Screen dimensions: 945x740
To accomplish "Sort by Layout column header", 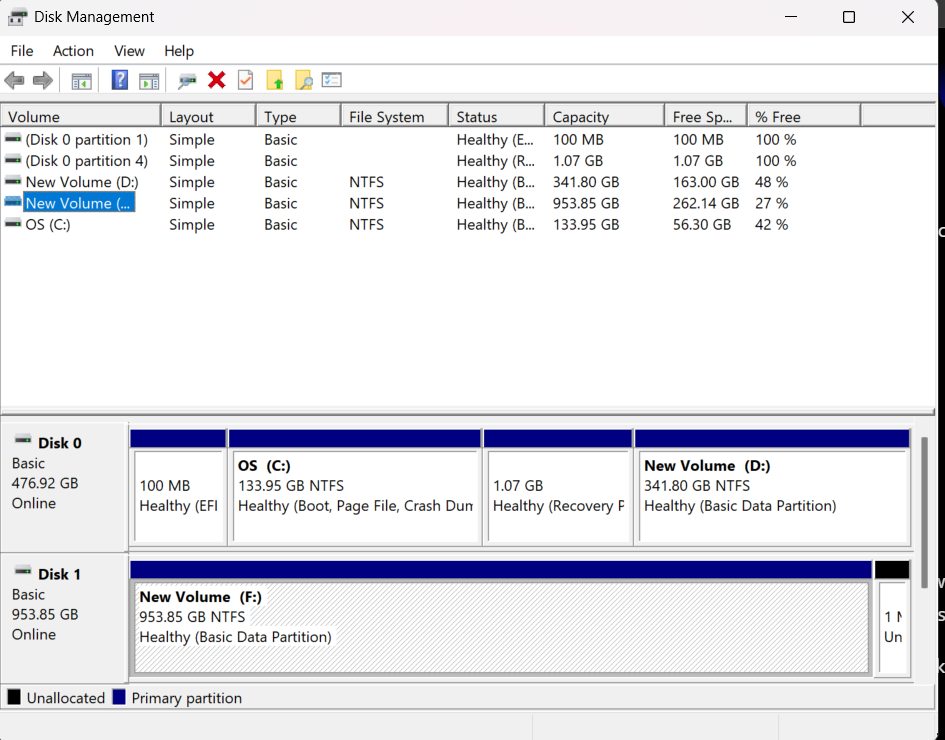I will [x=209, y=116].
